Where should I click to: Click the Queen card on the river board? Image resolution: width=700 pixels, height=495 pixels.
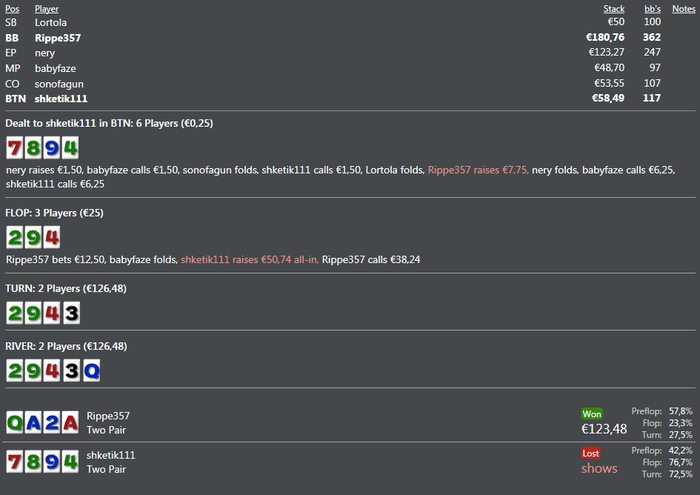(x=88, y=371)
